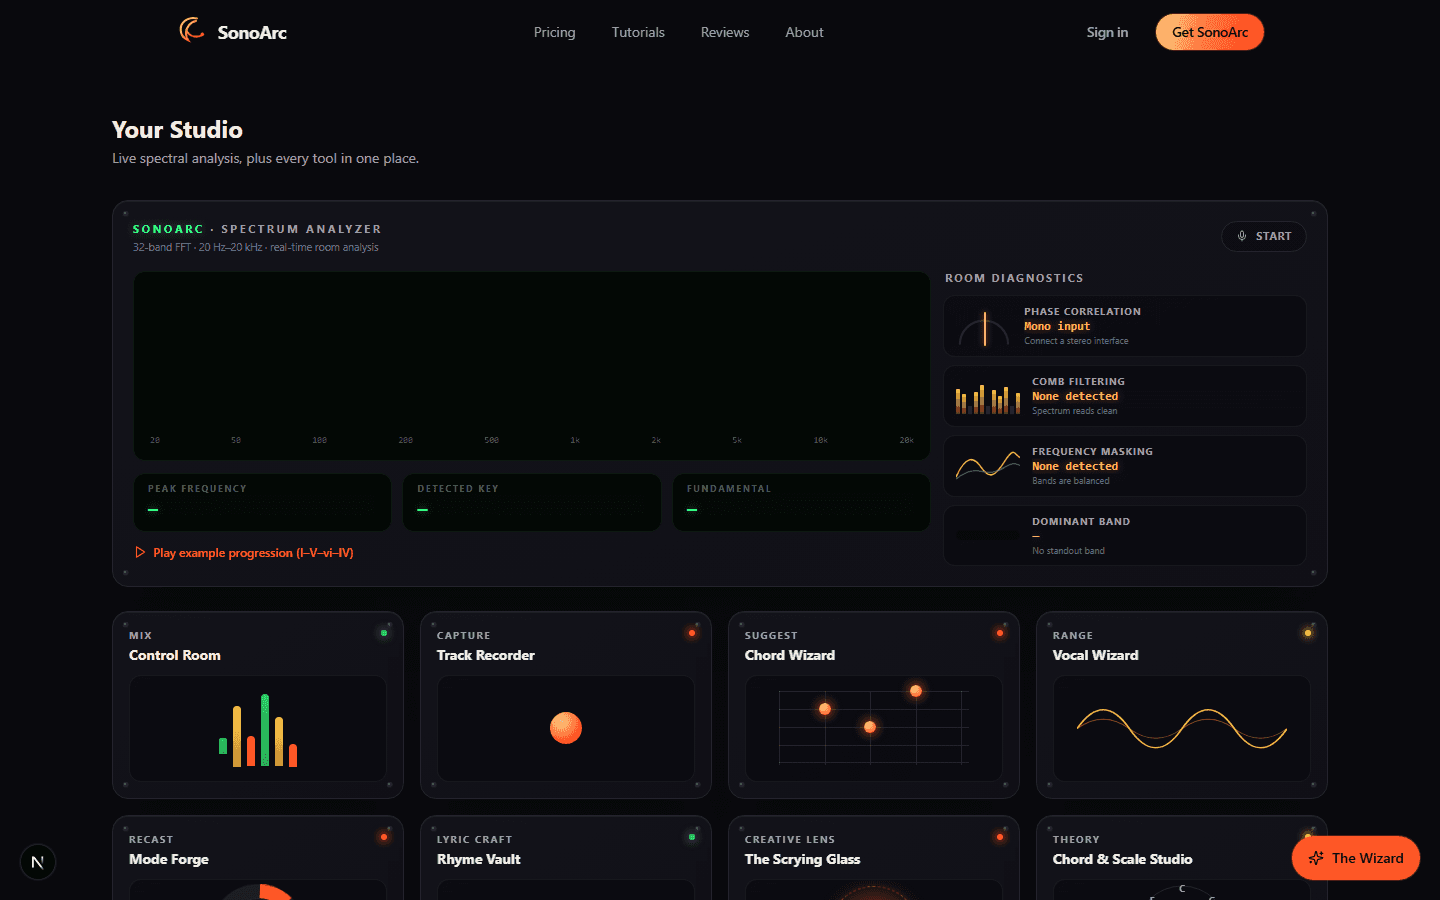1440x900 pixels.
Task: Click the Comb Filtering bars icon
Action: tap(988, 398)
